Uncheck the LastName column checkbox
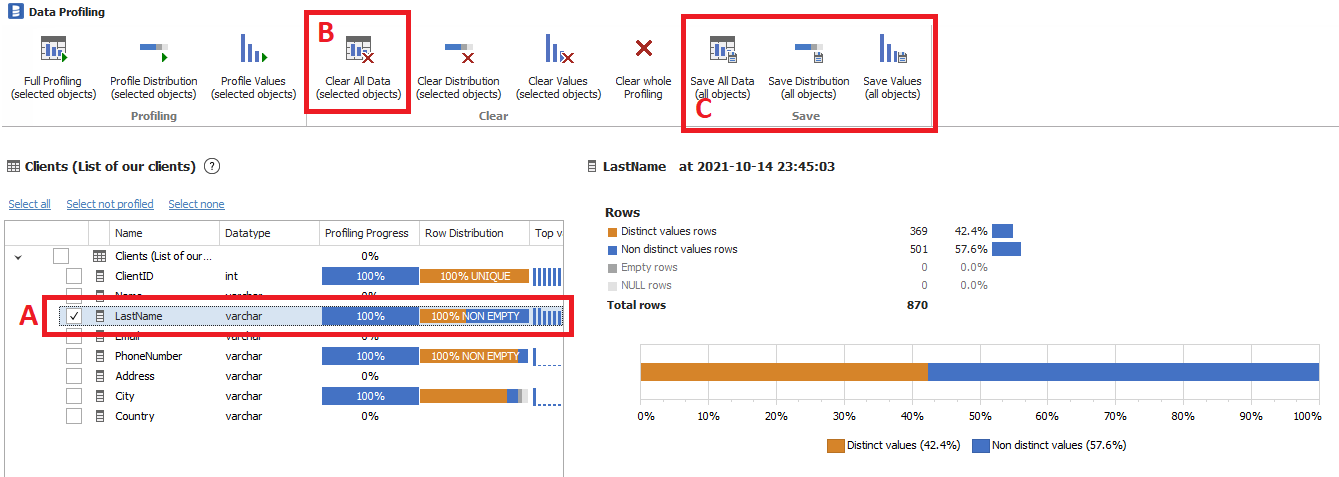The height and width of the screenshot is (477, 1339). click(74, 316)
